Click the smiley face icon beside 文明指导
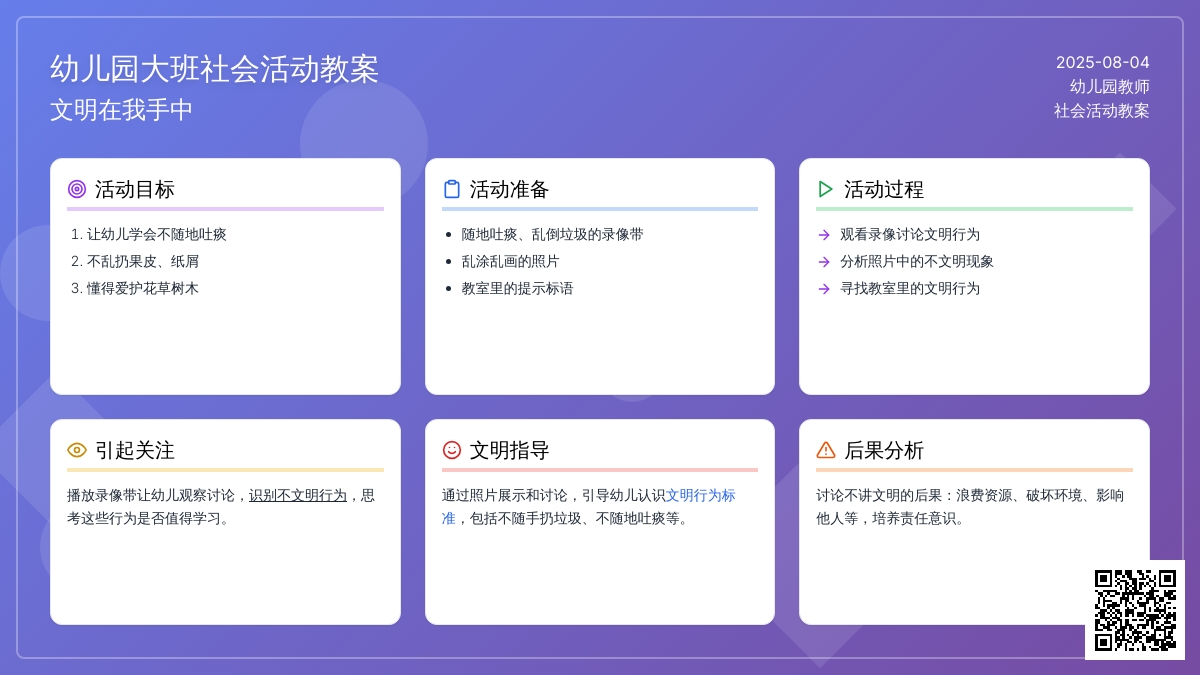 coord(452,450)
